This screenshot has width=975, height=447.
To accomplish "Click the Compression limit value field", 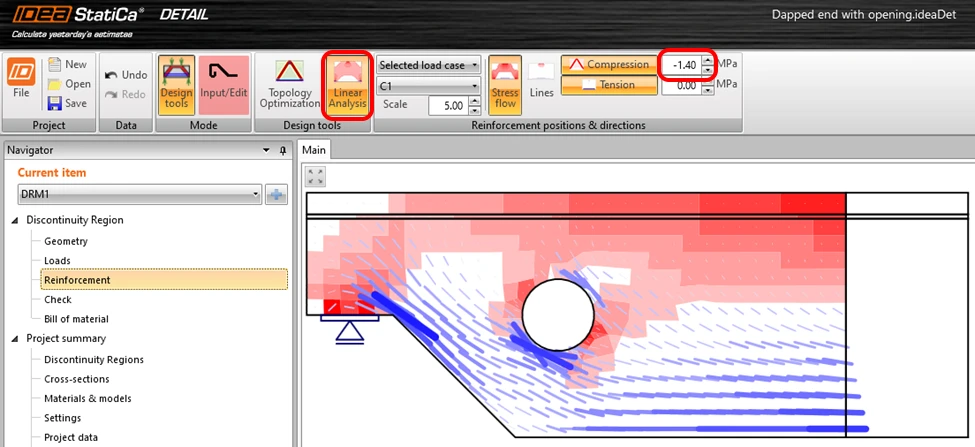I will (x=682, y=65).
